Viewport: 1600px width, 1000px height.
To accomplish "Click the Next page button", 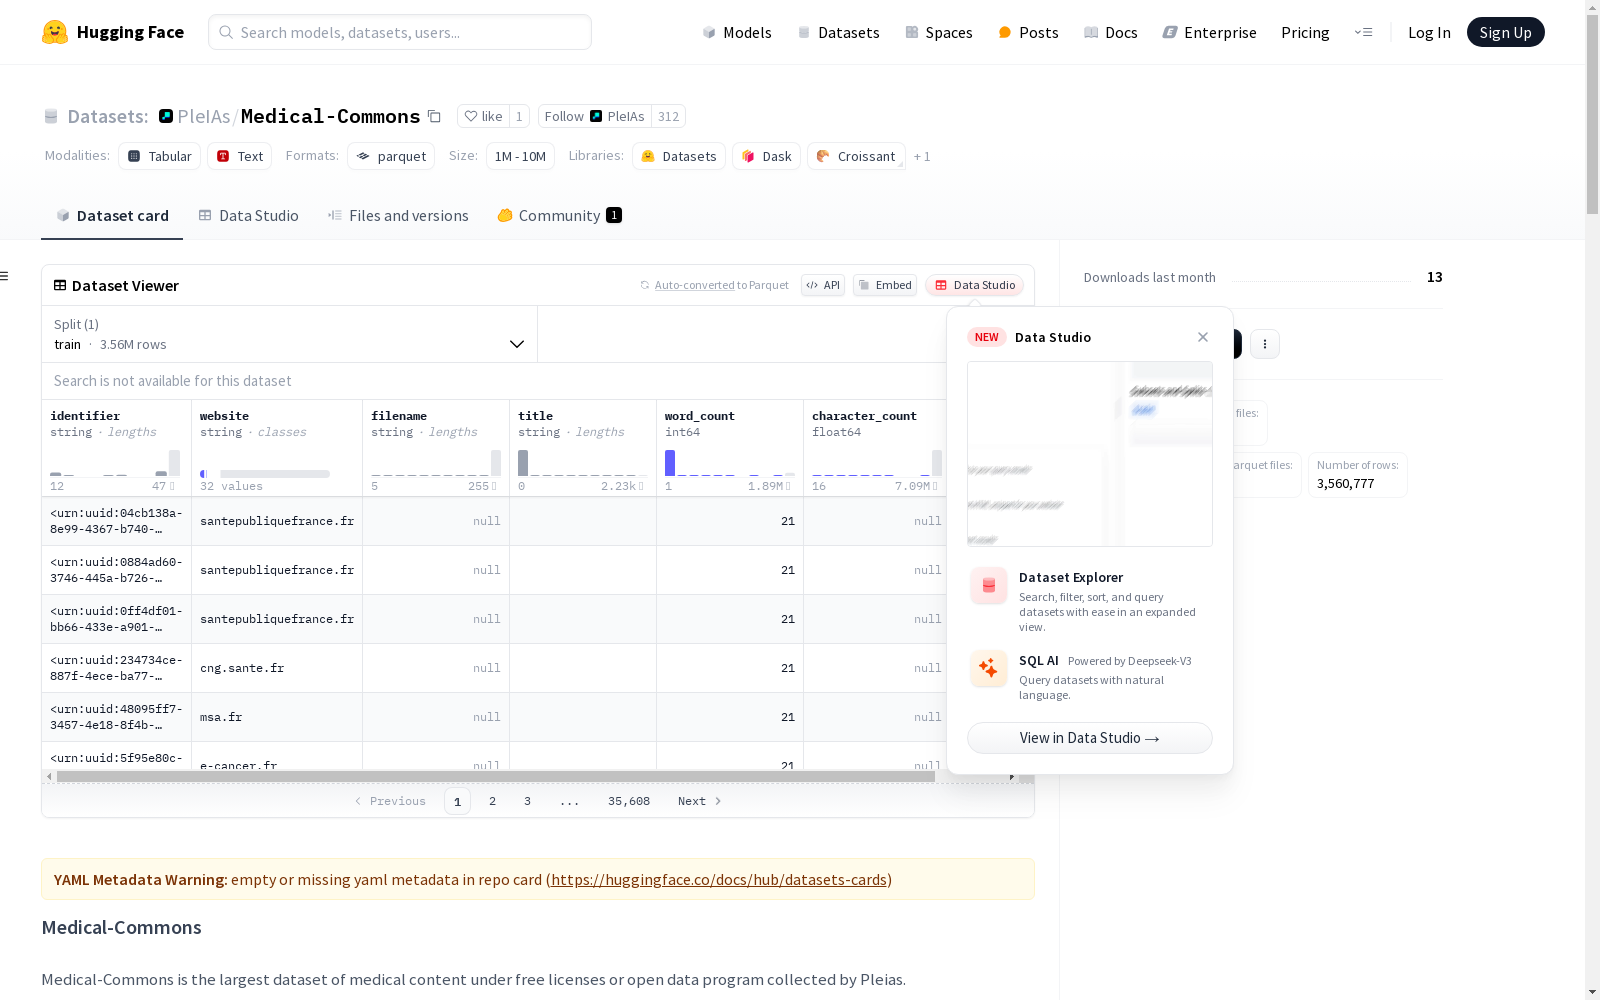I will coord(700,801).
